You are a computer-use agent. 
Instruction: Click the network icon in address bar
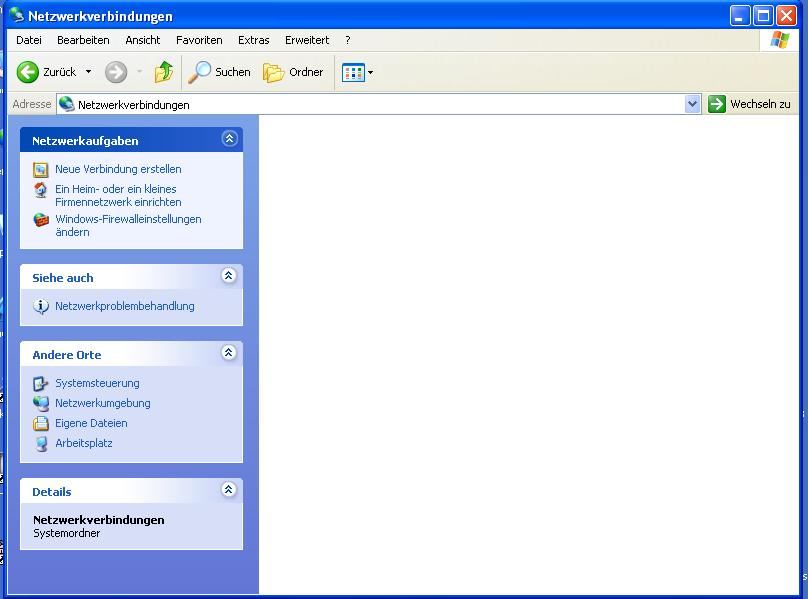click(66, 104)
